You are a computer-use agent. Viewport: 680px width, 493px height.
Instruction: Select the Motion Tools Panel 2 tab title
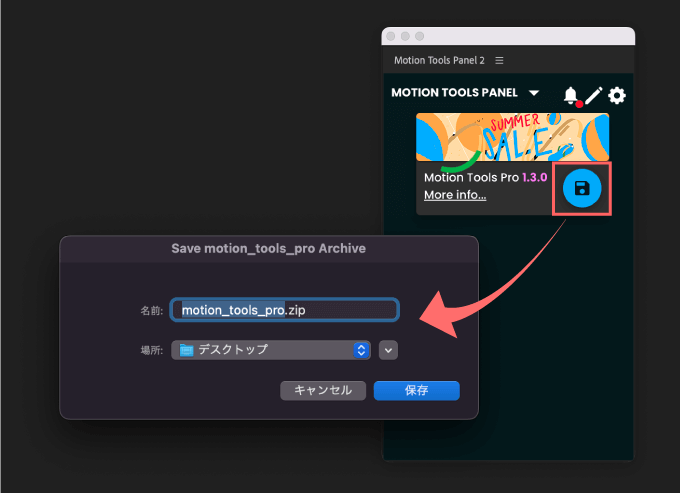[439, 61]
